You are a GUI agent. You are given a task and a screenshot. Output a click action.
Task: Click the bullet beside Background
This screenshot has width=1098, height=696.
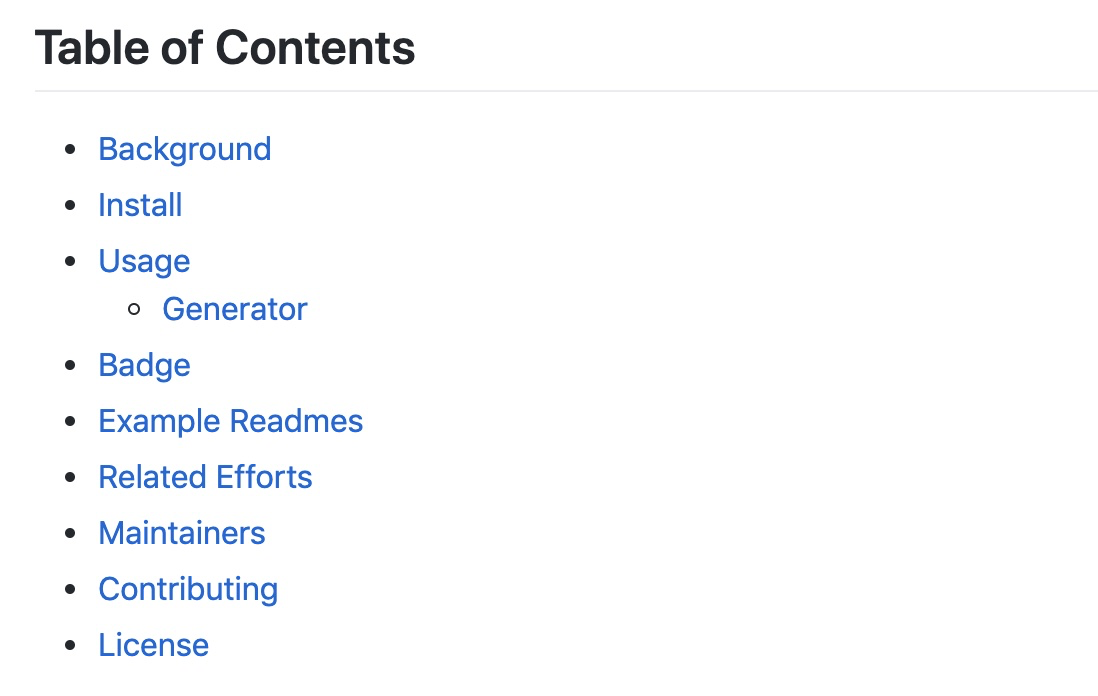tap(69, 150)
